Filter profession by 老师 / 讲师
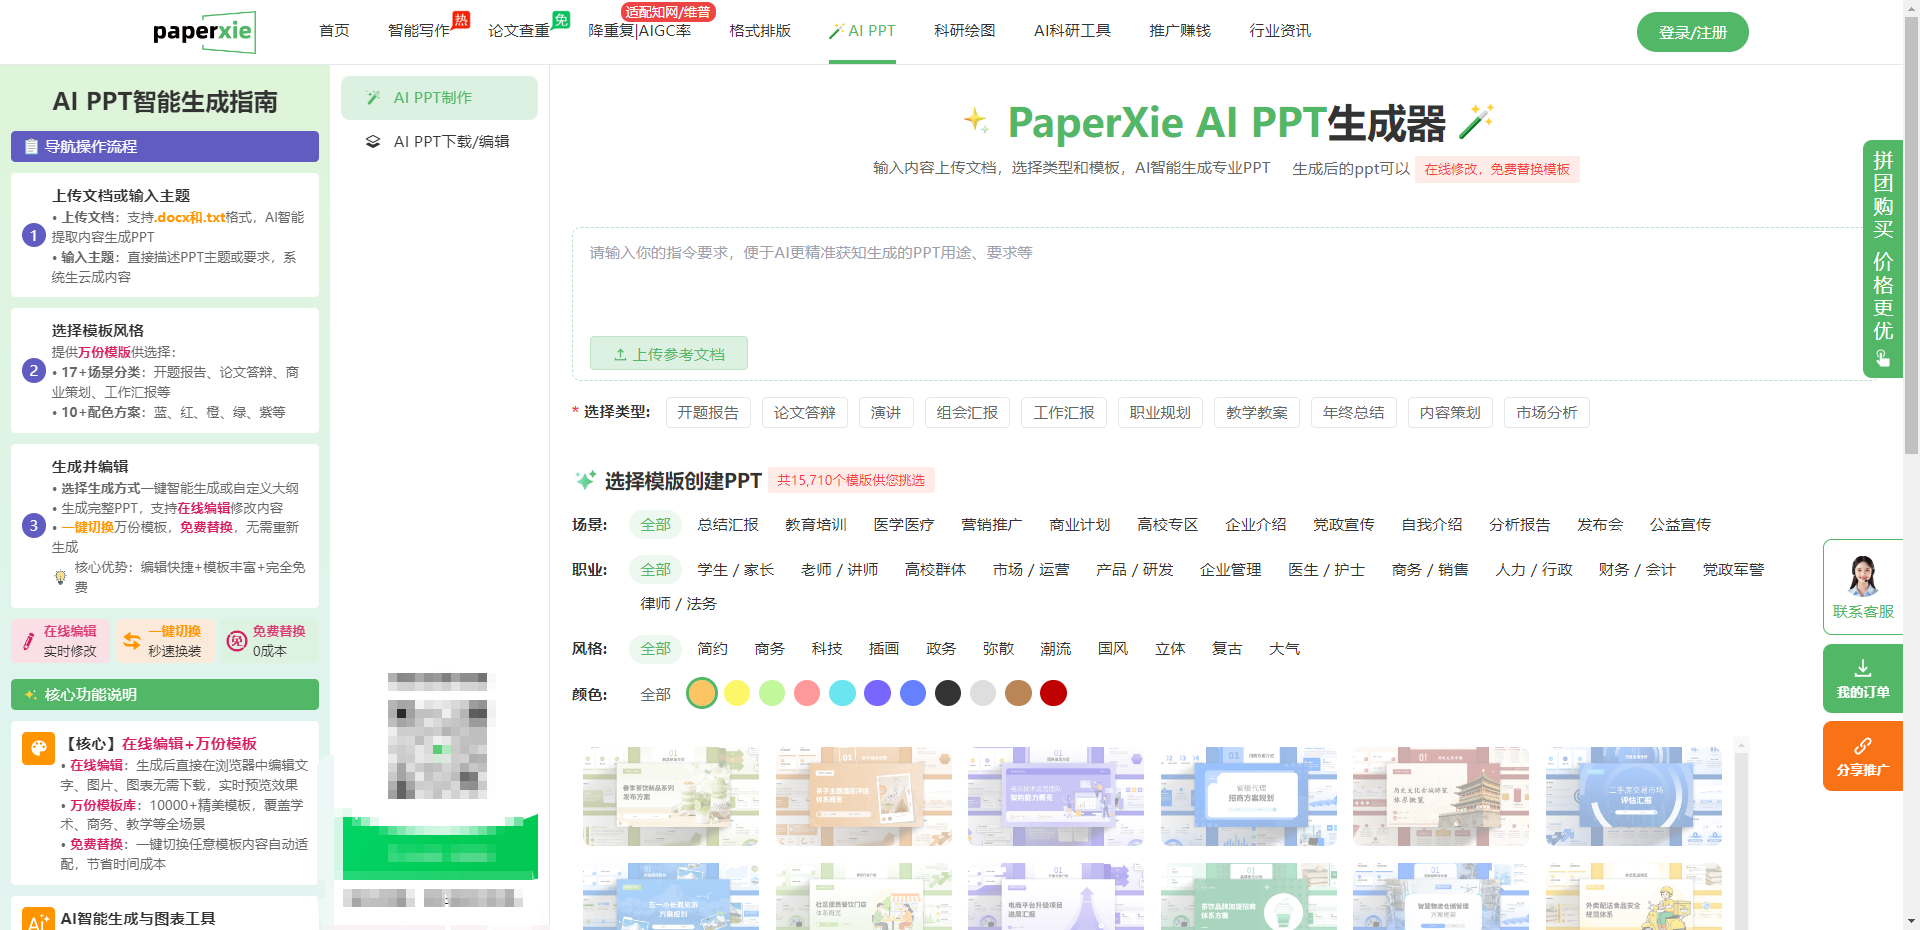Image resolution: width=1920 pixels, height=930 pixels. [x=839, y=570]
